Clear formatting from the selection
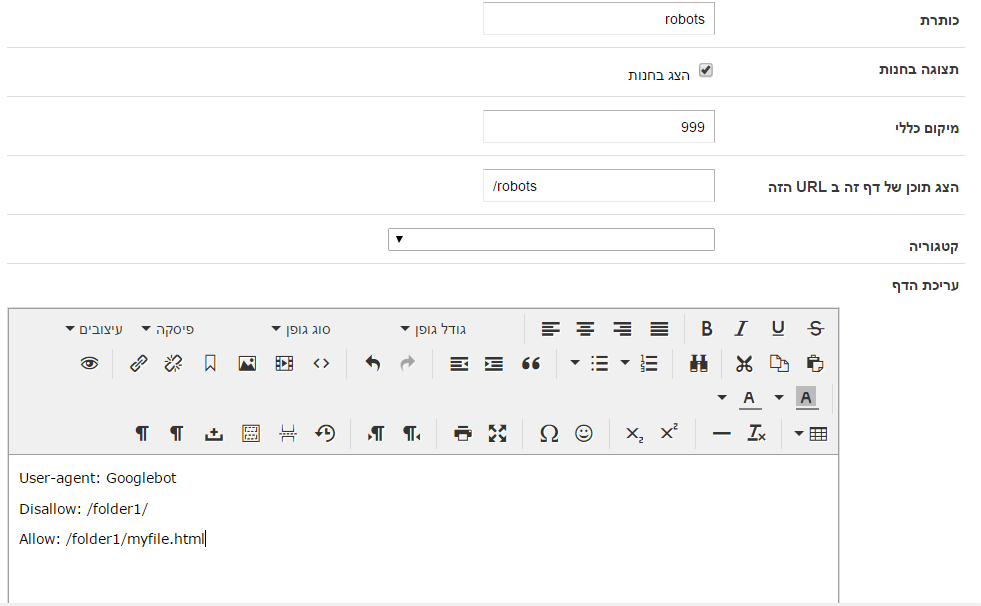The image size is (981, 606). 756,433
